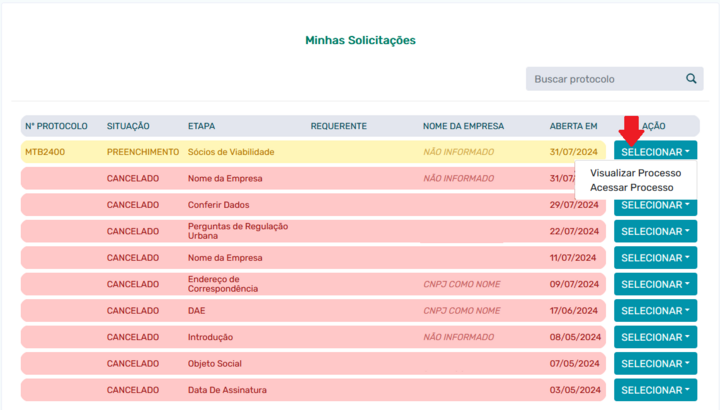The image size is (720, 410).
Task: Choose Visualizar Processo from the dropdown menu
Action: pos(636,173)
